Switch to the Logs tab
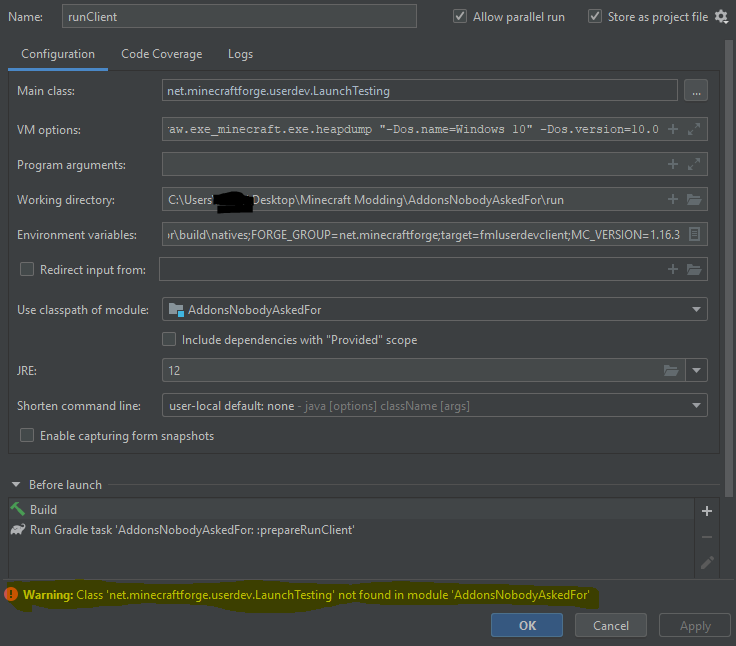 pos(240,54)
